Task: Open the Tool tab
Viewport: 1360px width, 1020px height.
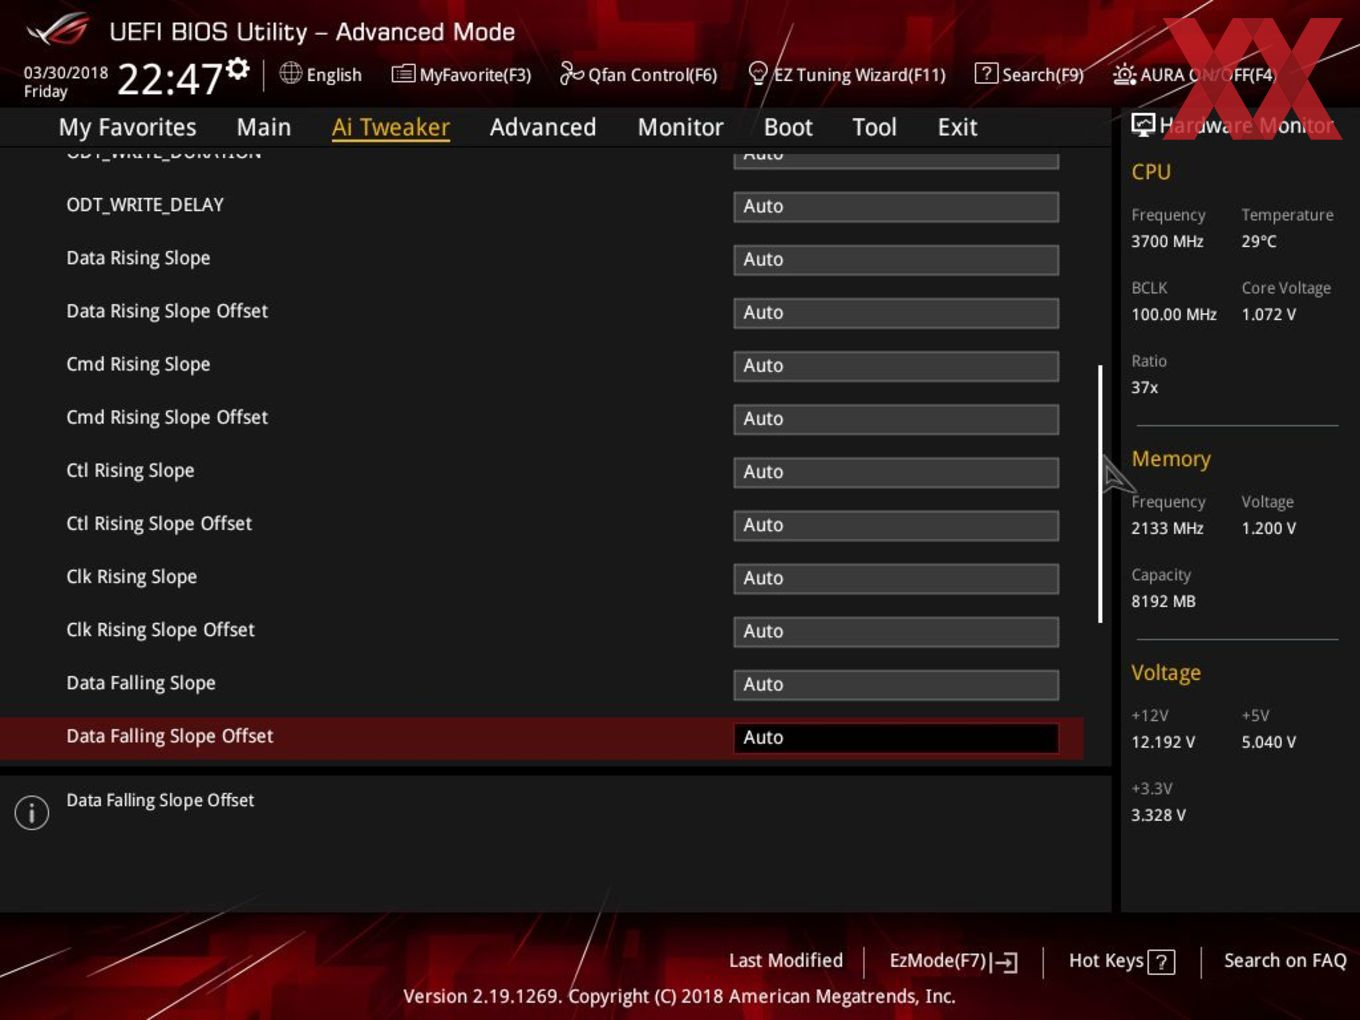Action: pos(875,127)
